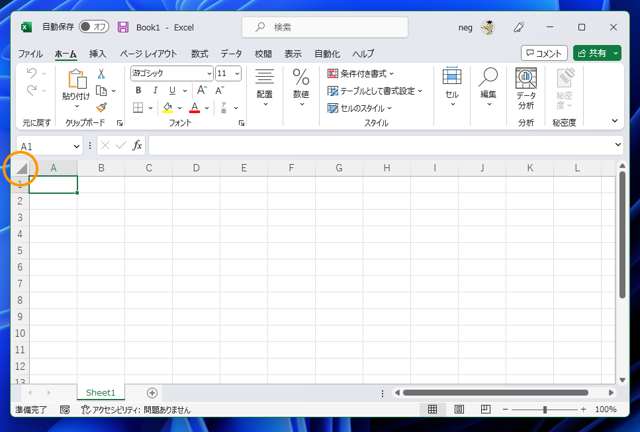Toggle Bold formatting
Image resolution: width=640 pixels, height=432 pixels.
point(138,90)
